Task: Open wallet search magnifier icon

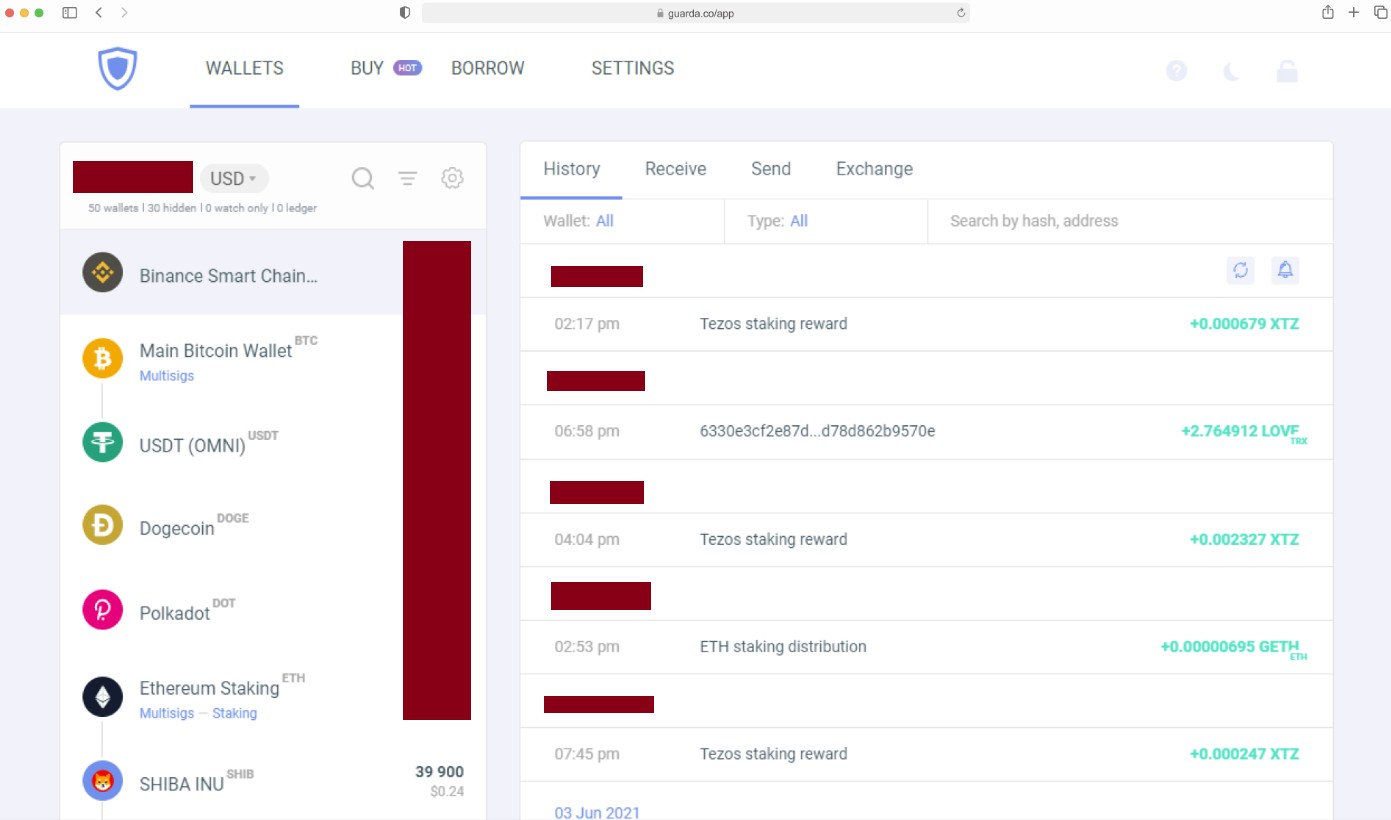Action: tap(363, 179)
